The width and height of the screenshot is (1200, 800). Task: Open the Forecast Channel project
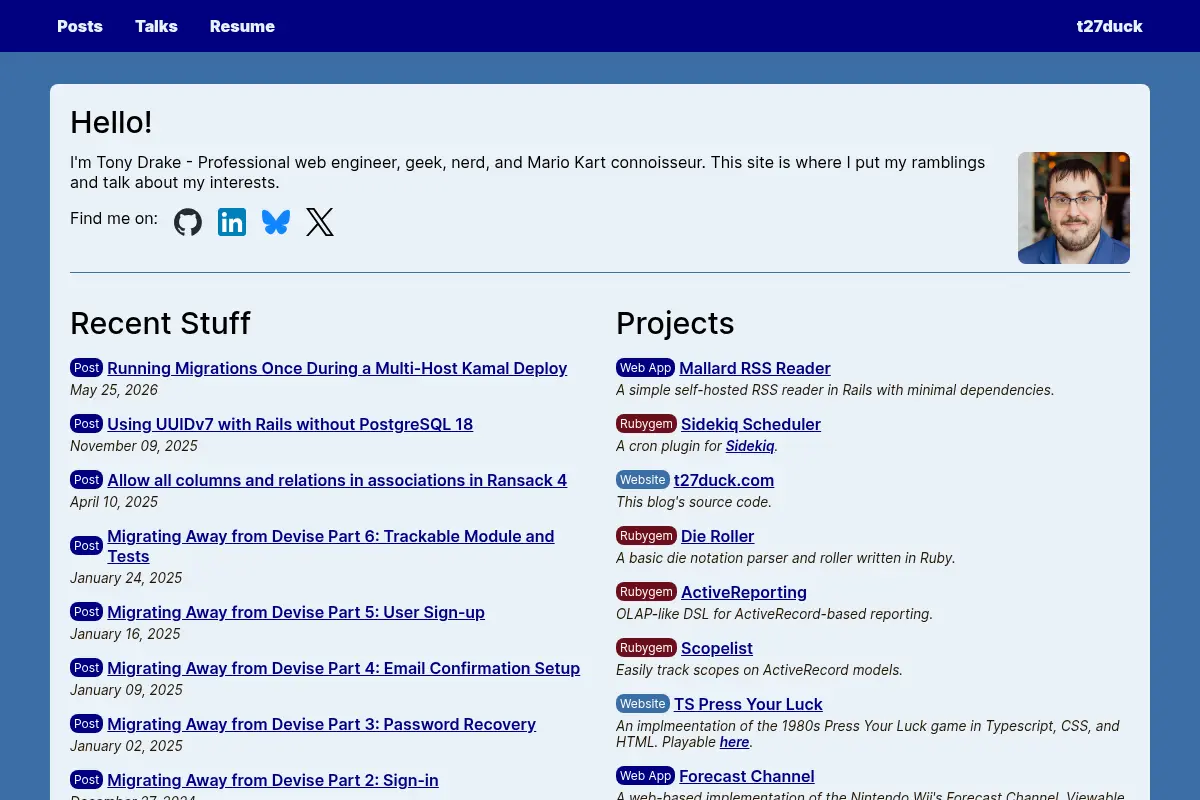tap(747, 776)
